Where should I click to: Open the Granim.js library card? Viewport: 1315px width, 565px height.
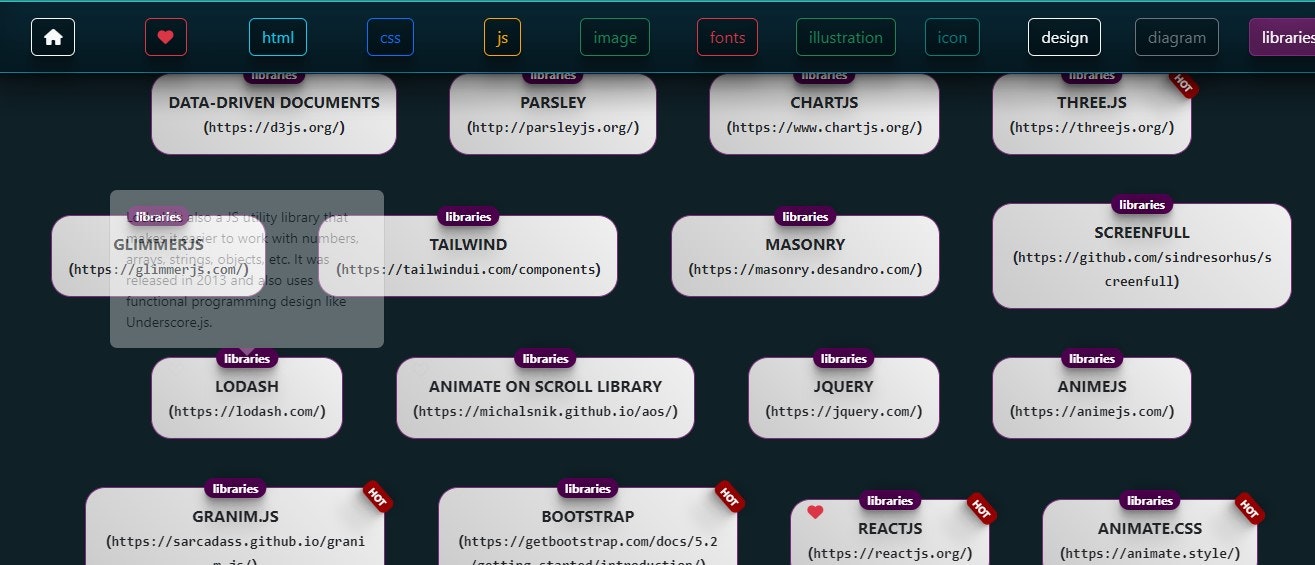pos(235,528)
